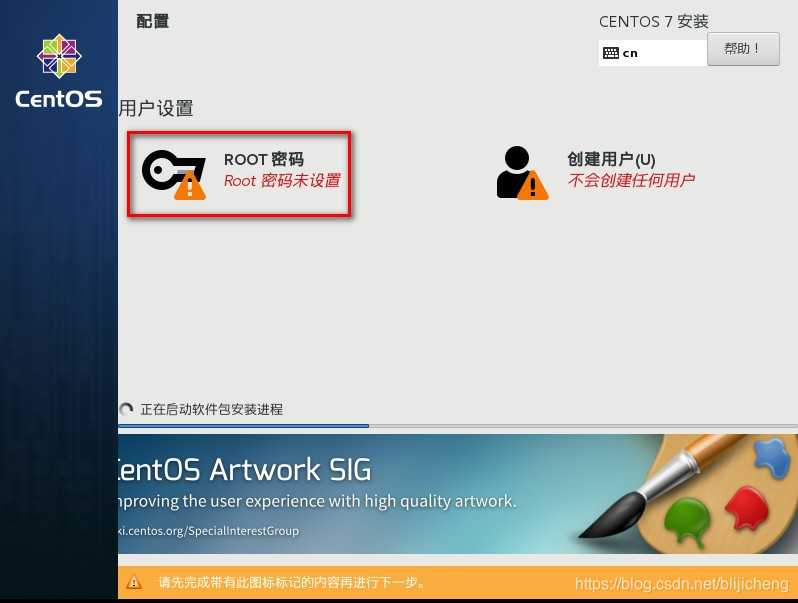798x603 pixels.
Task: Select the cn keyboard layout field
Action: 653,53
